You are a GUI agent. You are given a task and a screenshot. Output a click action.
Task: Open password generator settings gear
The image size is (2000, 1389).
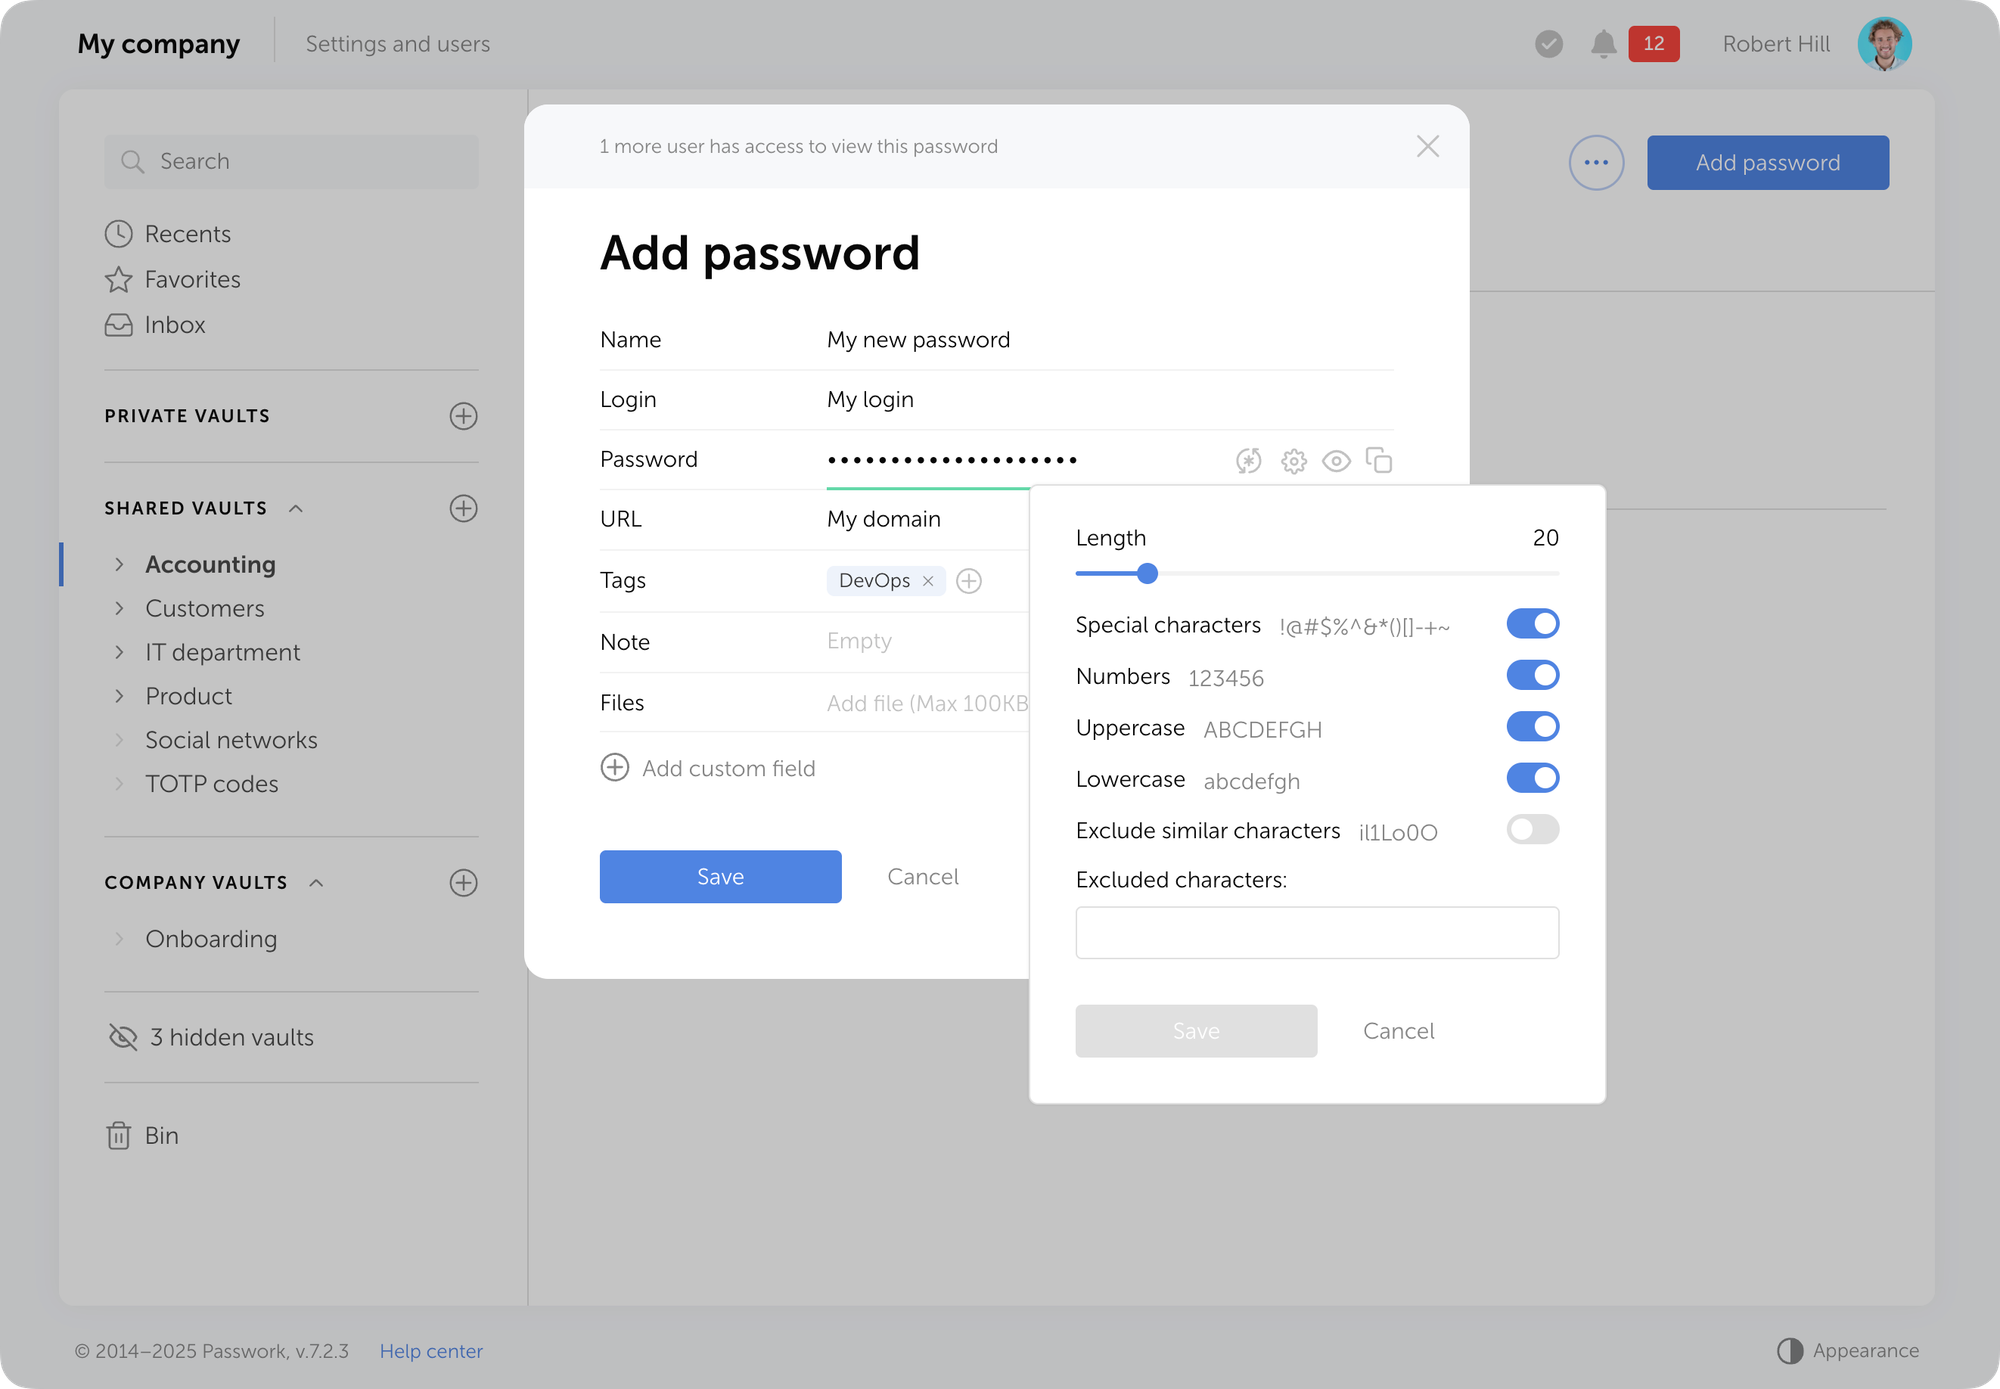[1293, 461]
